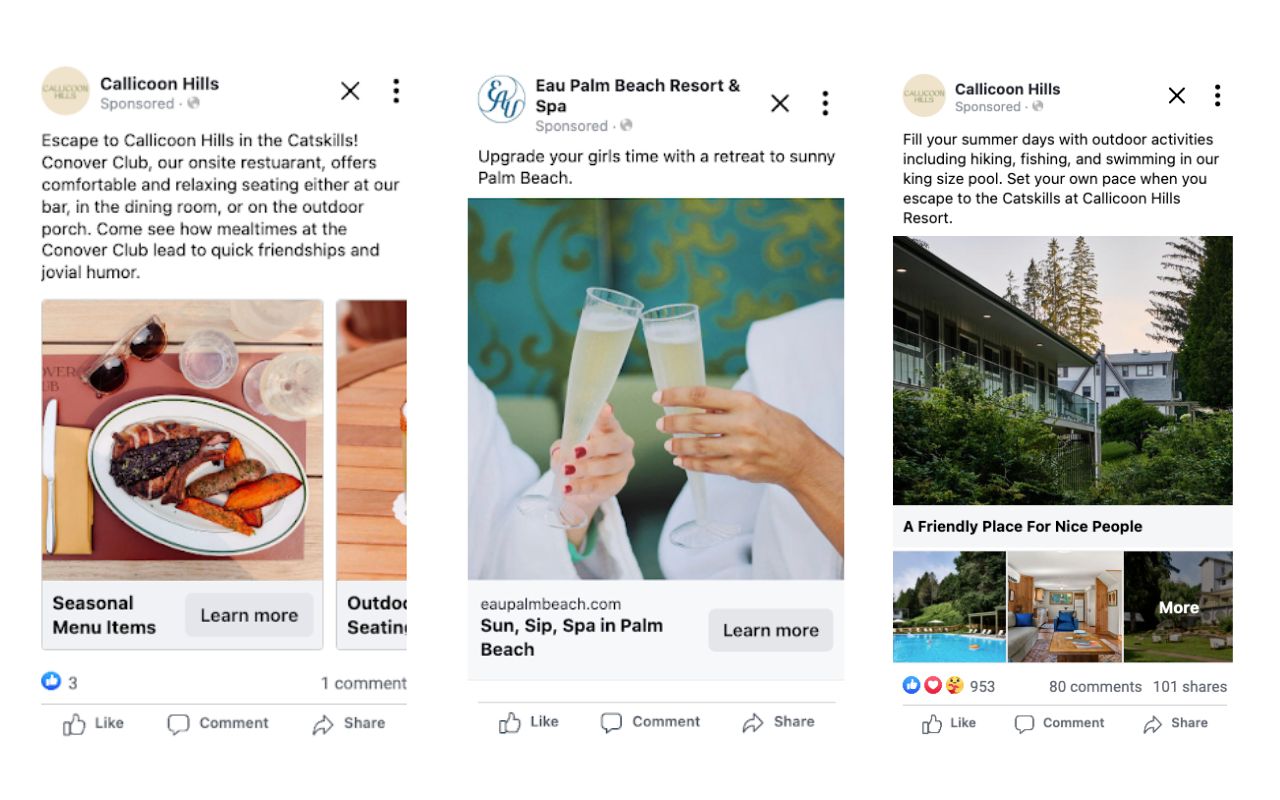Share the Conover Club restaurant post

coord(348,724)
